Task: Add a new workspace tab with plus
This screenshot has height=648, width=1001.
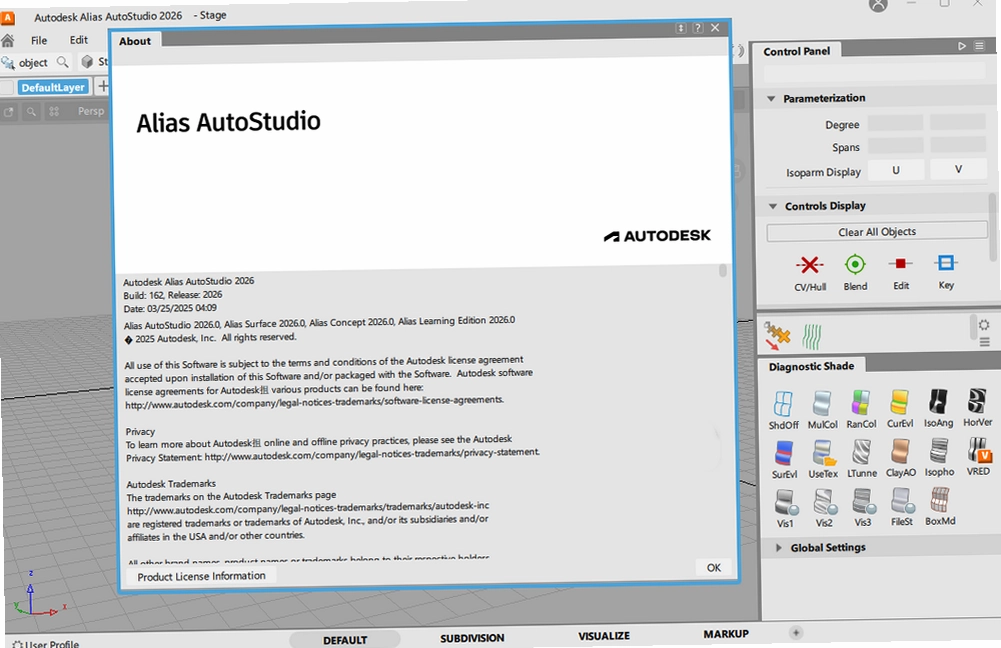Action: pos(795,633)
